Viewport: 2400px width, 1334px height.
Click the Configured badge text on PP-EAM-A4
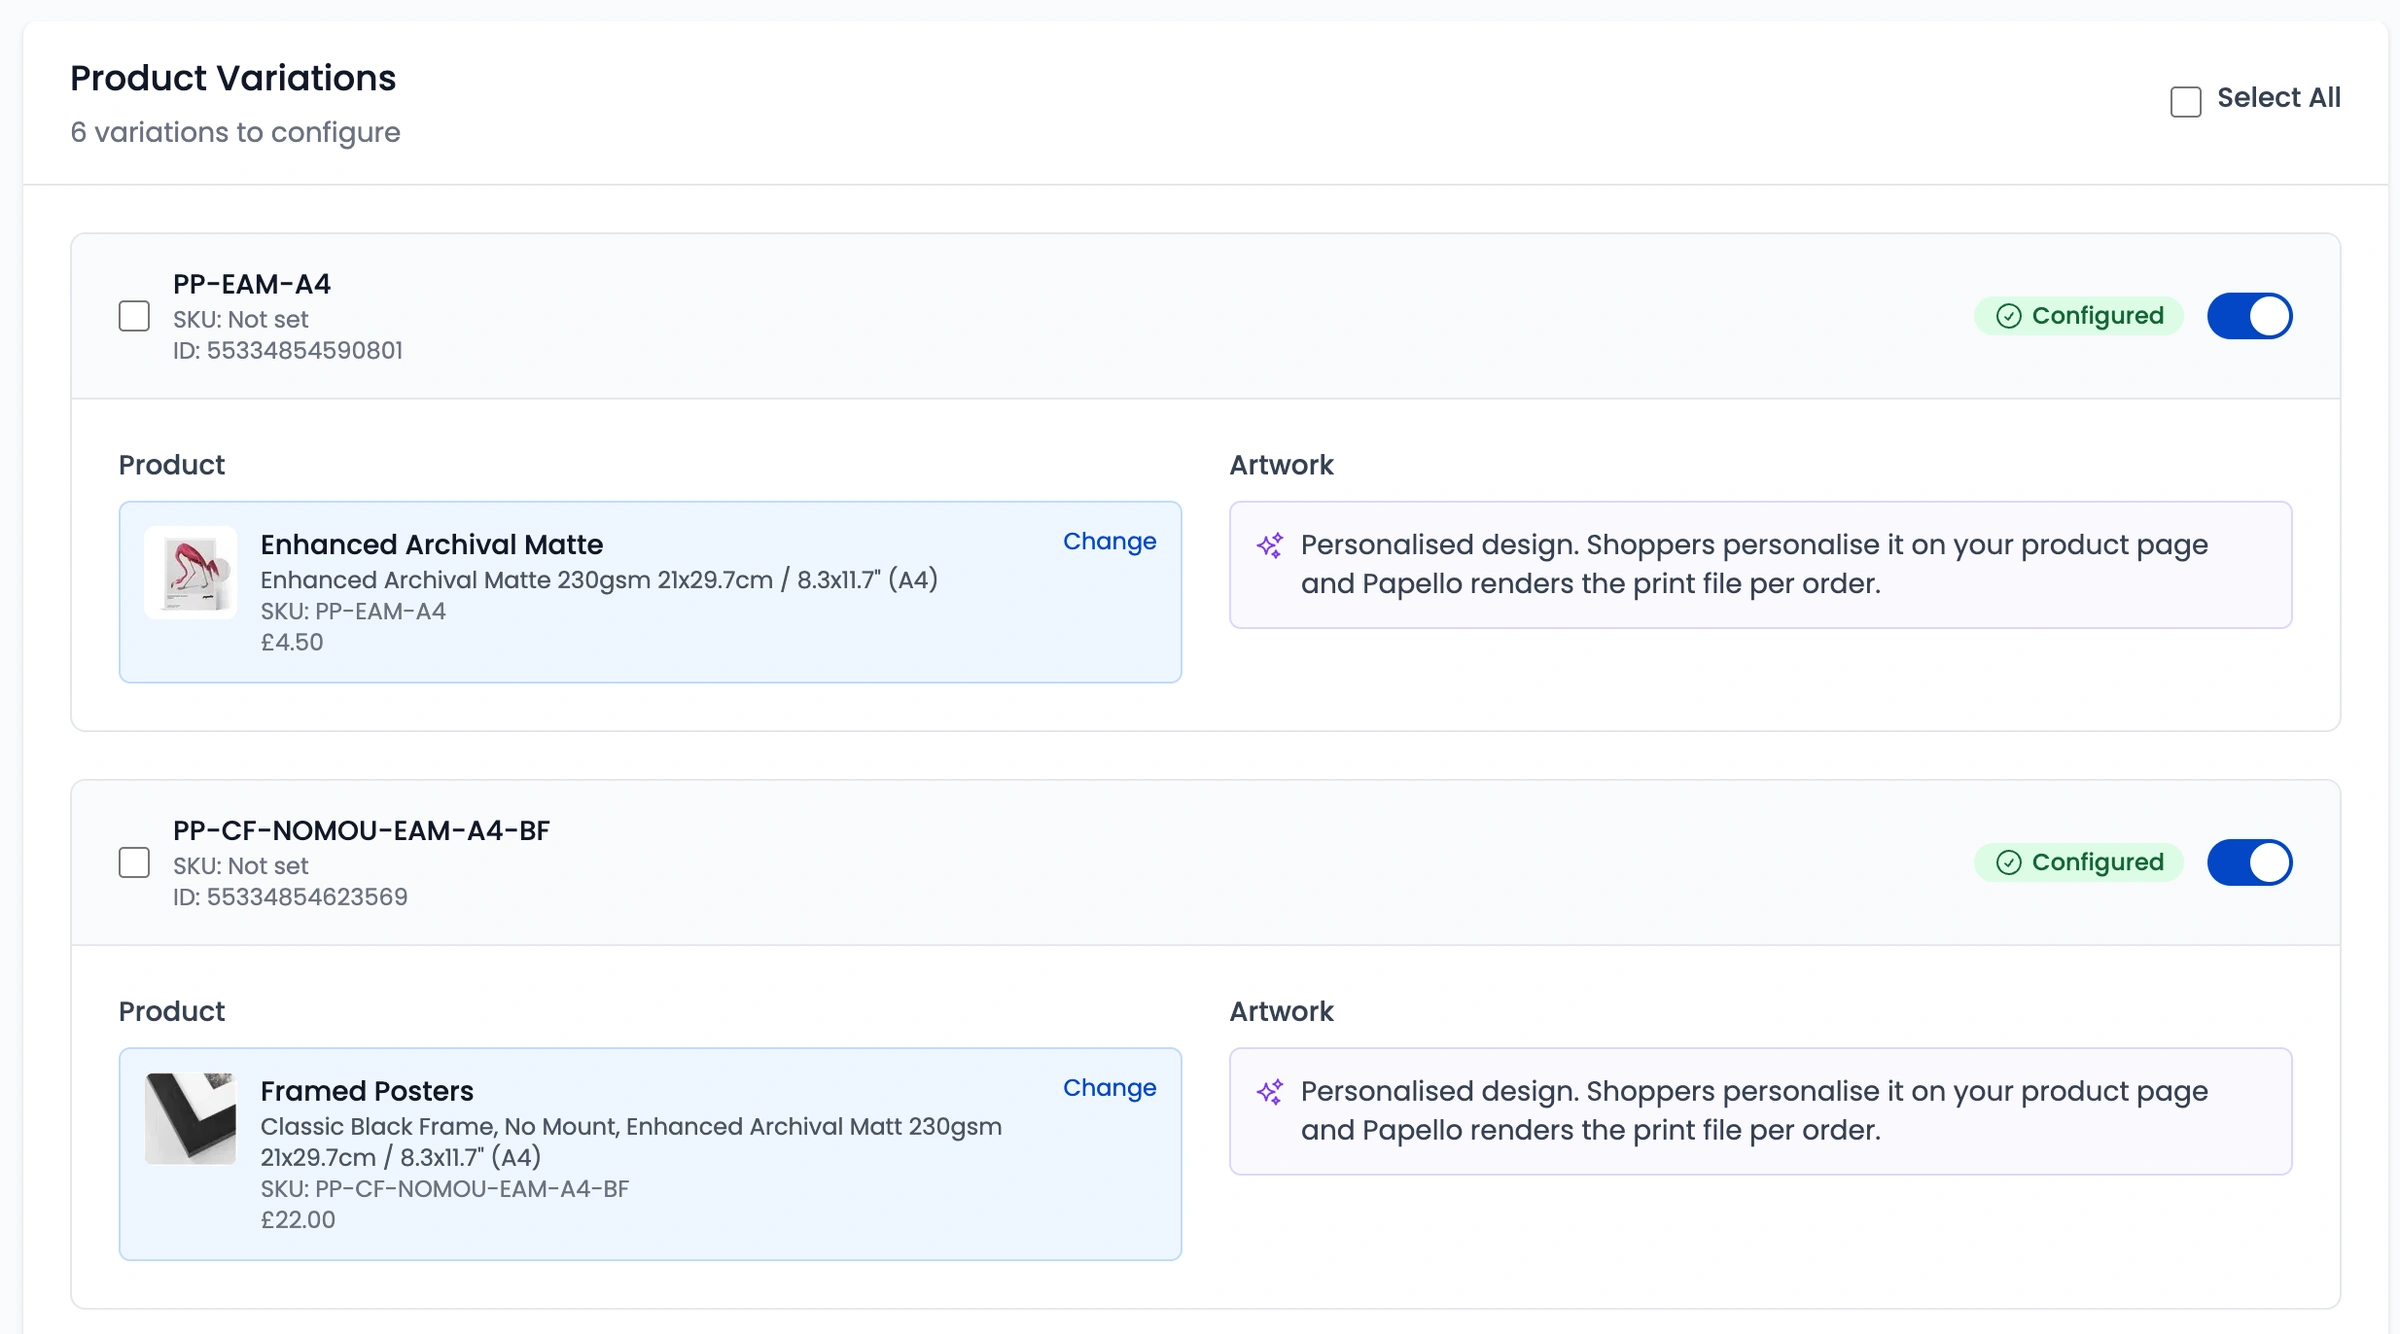2097,316
